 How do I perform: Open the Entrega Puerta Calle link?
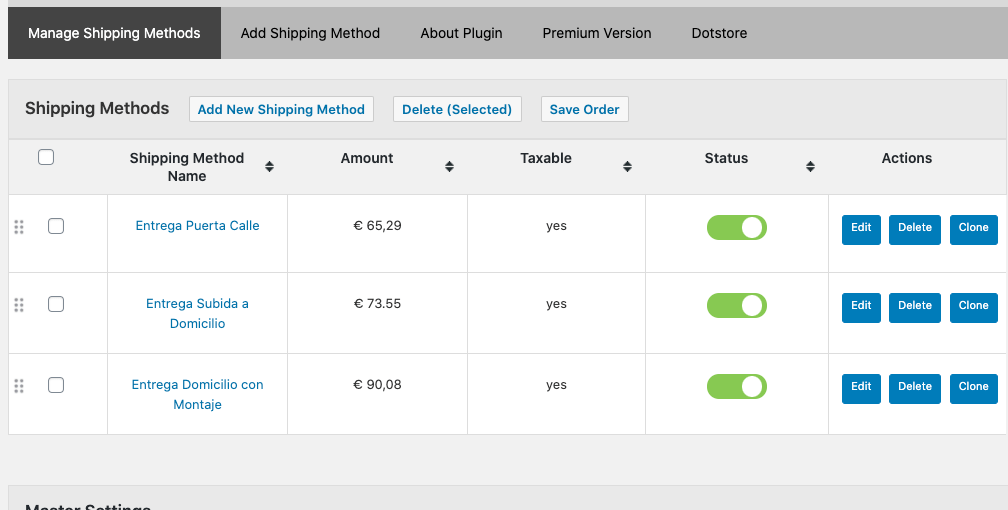[x=197, y=226]
